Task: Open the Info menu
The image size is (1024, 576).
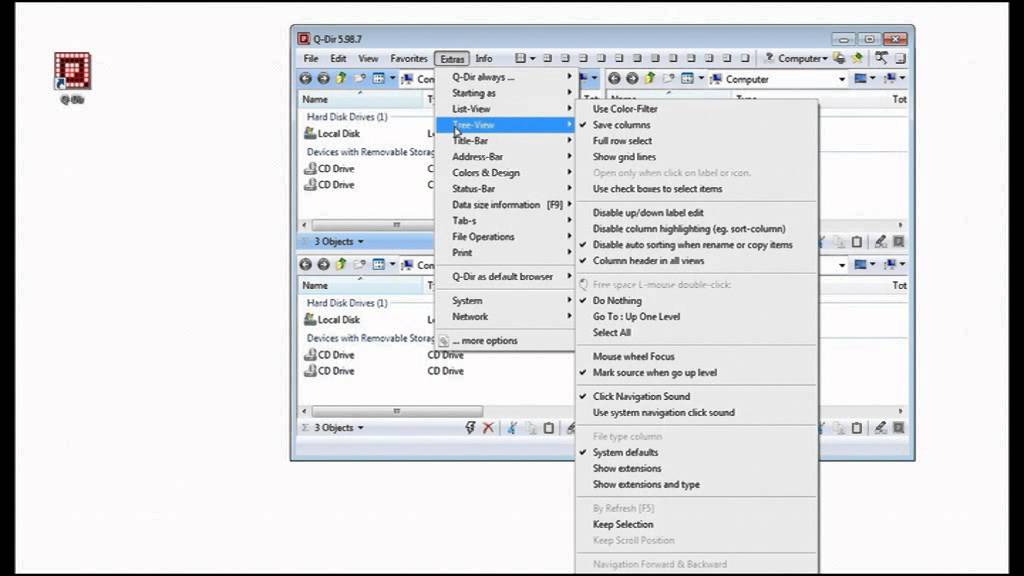Action: coord(484,58)
